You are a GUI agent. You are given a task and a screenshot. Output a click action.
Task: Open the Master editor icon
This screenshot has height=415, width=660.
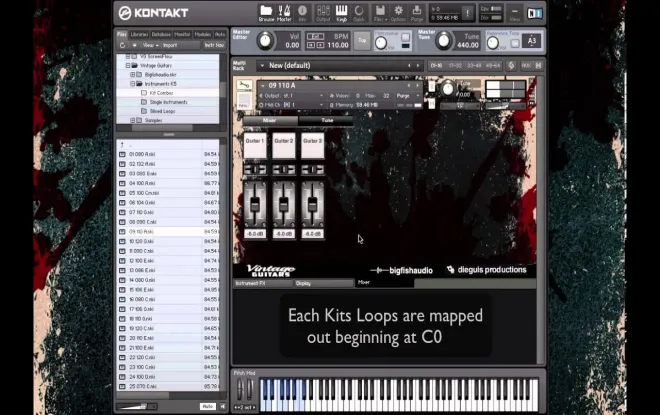tap(284, 13)
